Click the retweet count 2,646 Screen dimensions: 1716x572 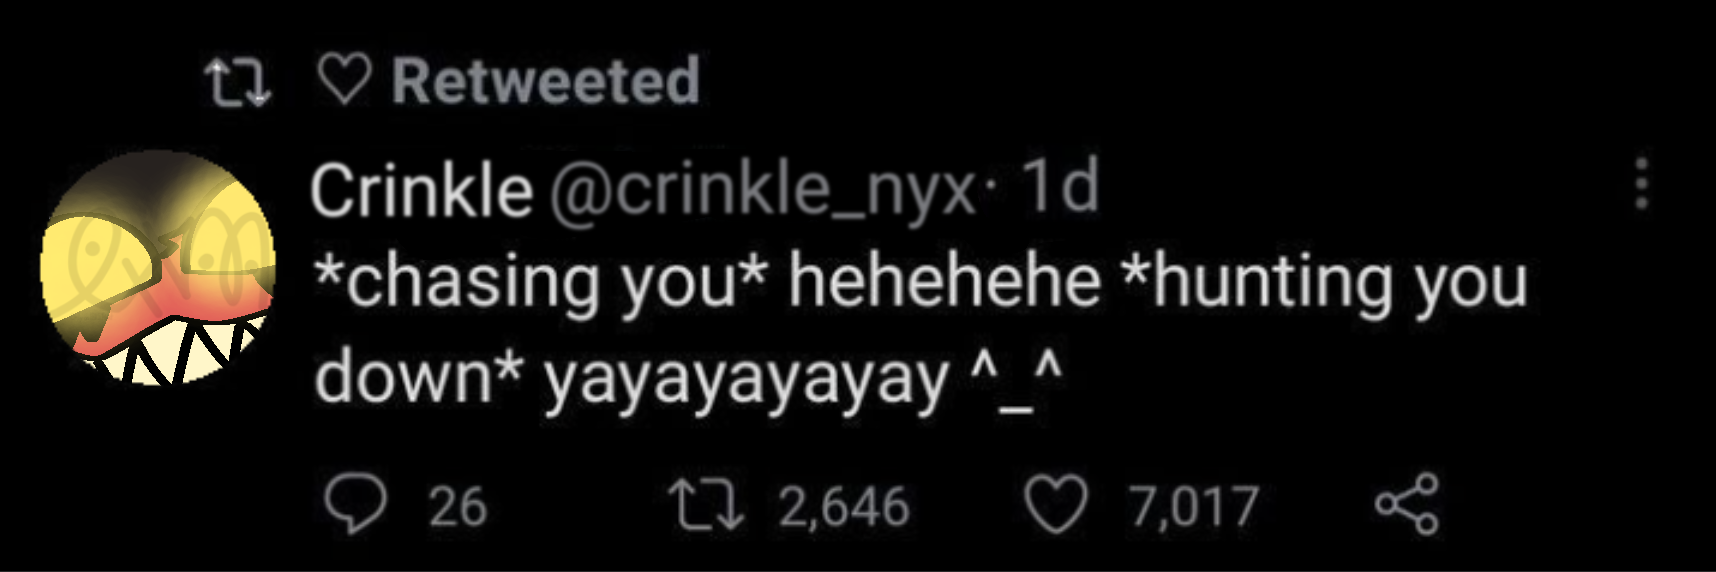[844, 506]
